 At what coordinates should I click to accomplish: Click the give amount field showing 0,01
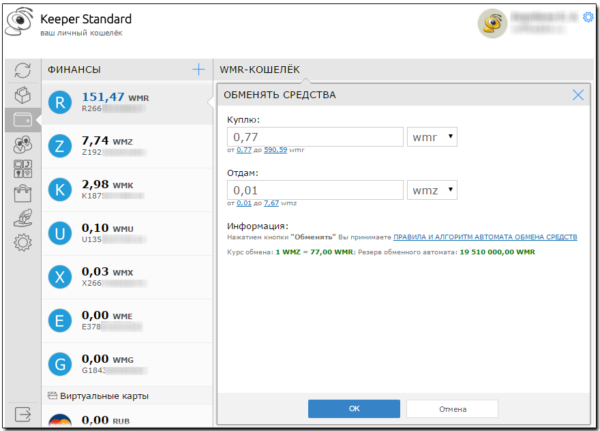point(315,190)
